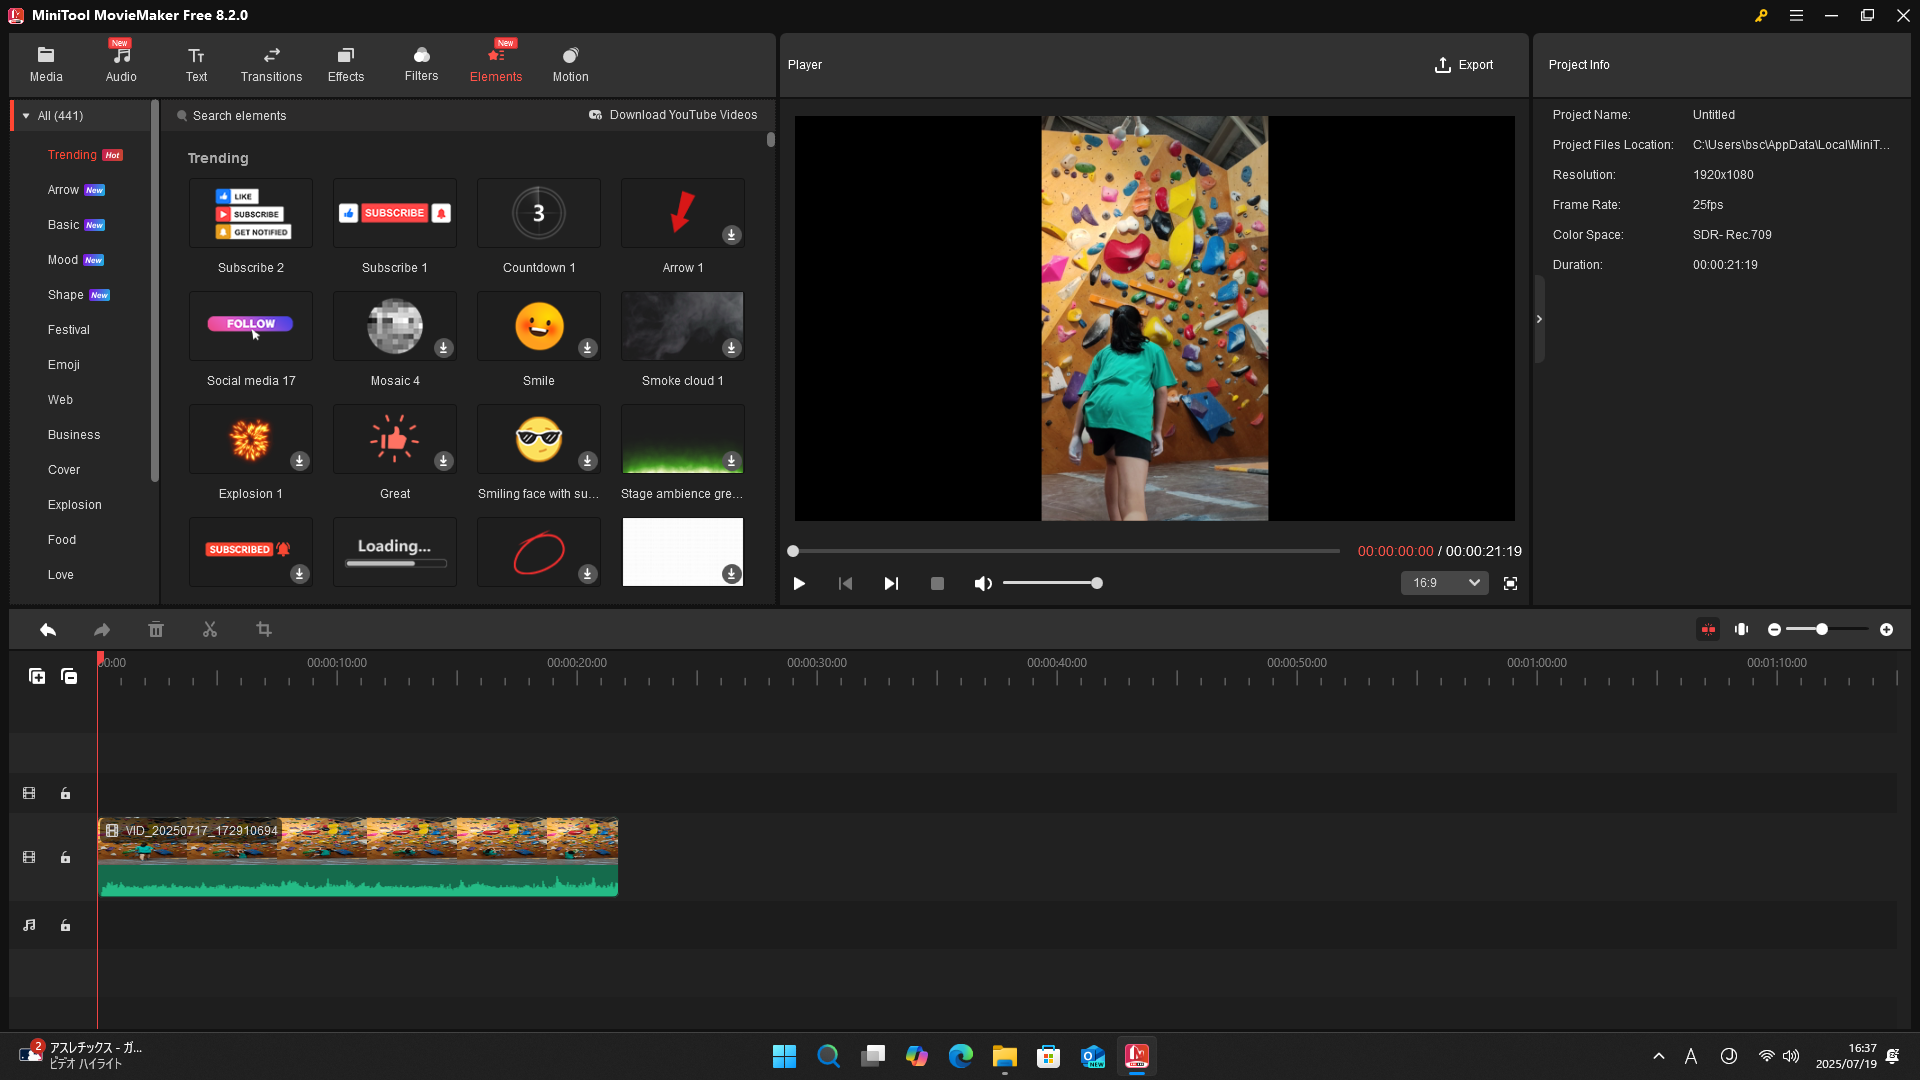Jump to next frame button
The image size is (1920, 1080).
click(891, 584)
